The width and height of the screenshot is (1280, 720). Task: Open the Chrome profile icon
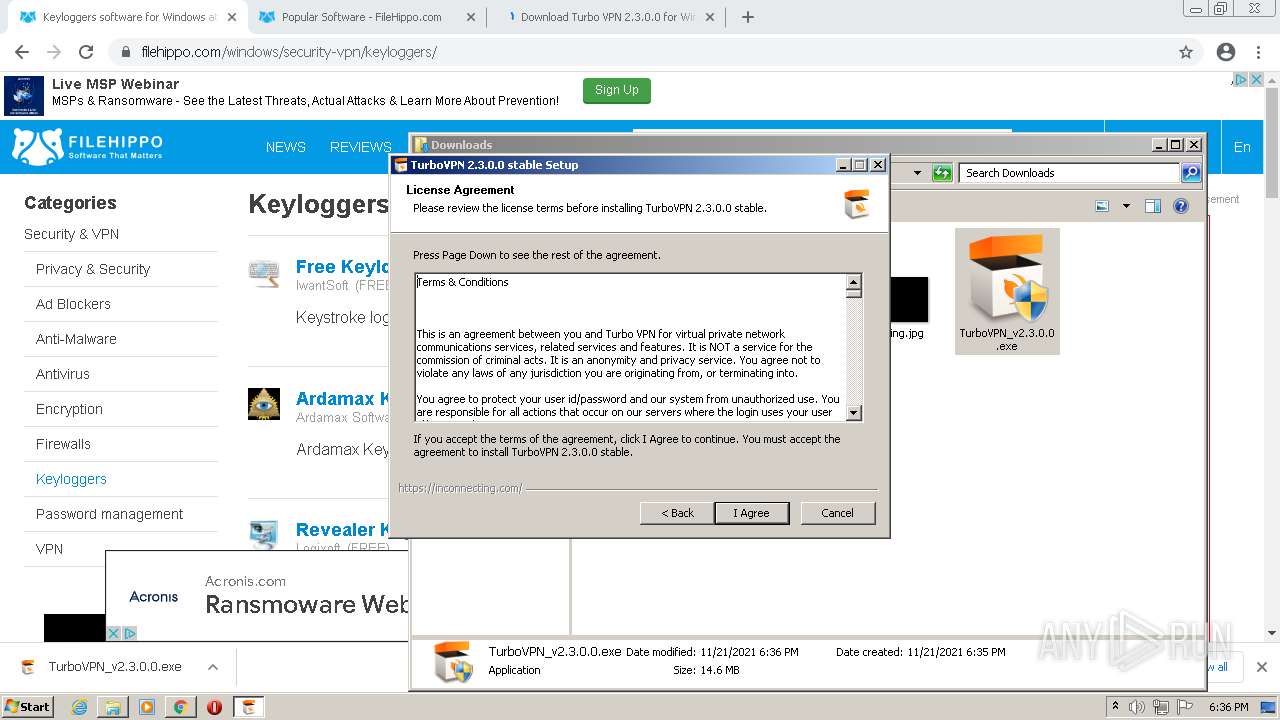pos(1226,52)
